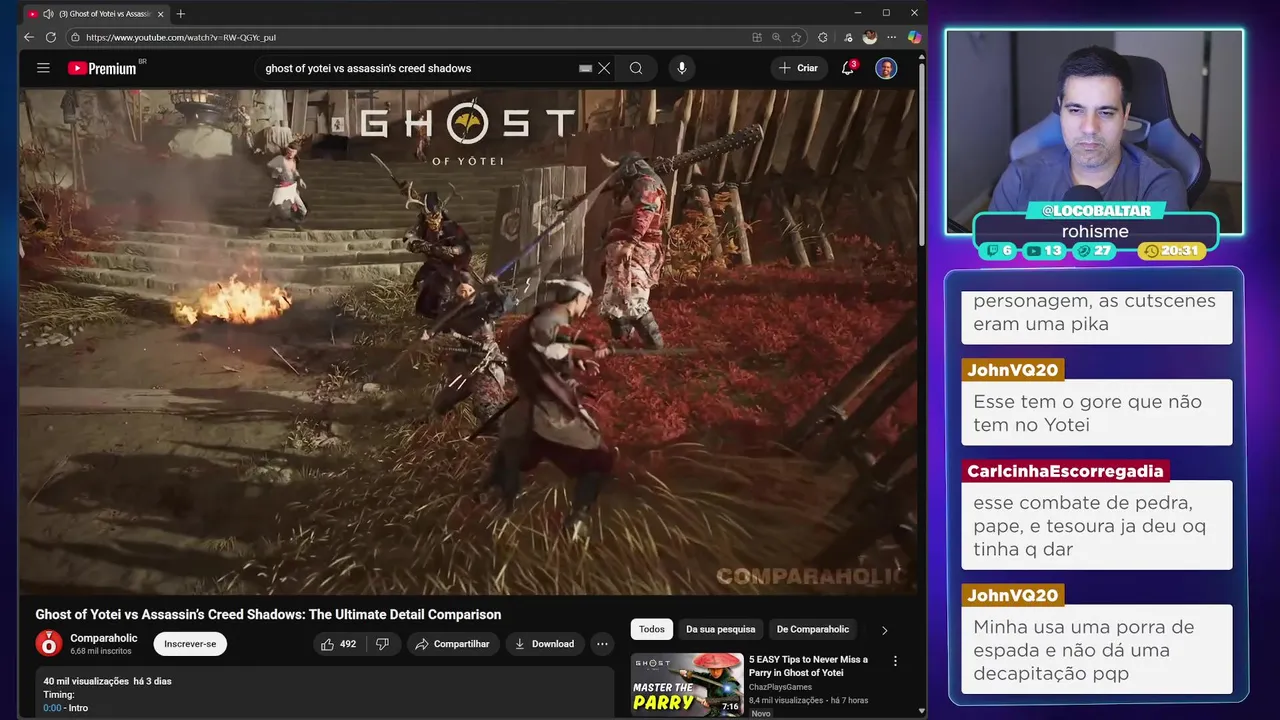
Task: Click the YouTube counter badge showing 13
Action: pyautogui.click(x=1045, y=251)
